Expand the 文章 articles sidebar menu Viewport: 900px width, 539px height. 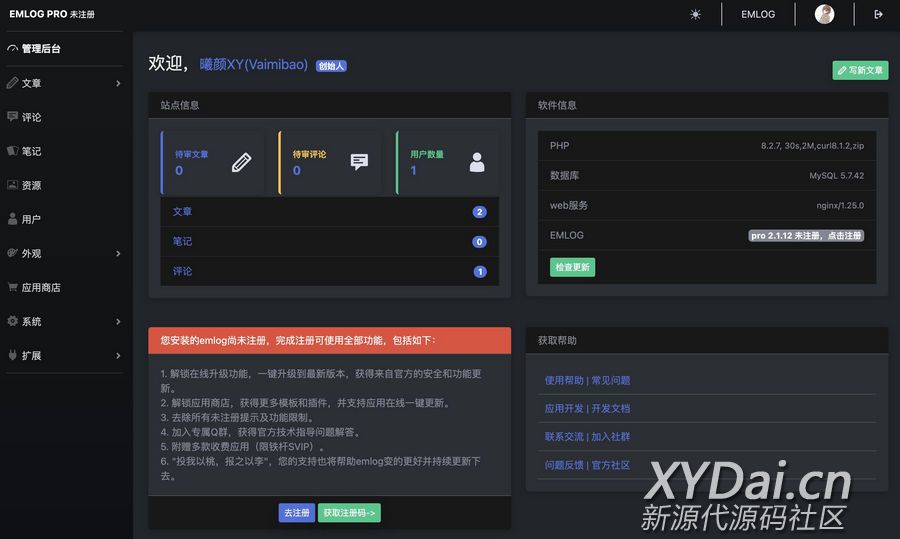pos(64,83)
